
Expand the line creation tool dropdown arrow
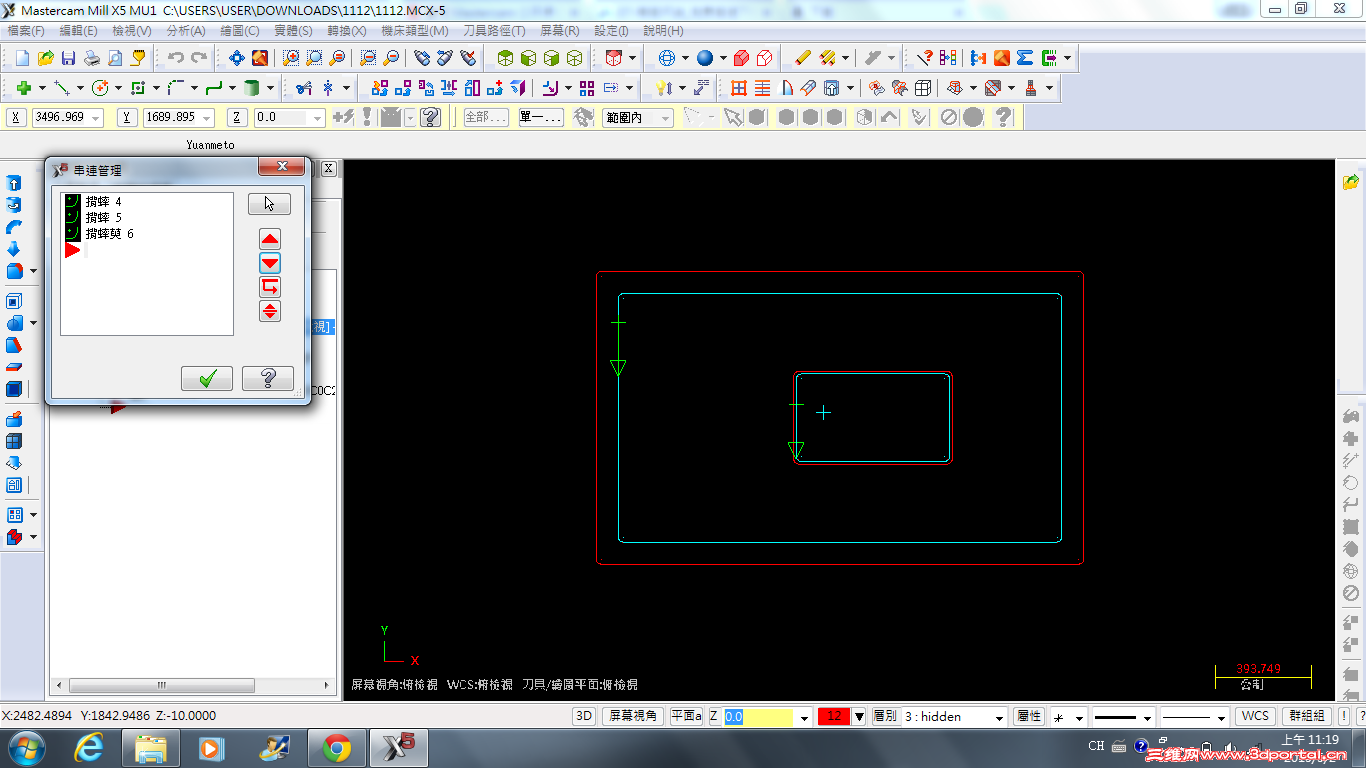(78, 88)
